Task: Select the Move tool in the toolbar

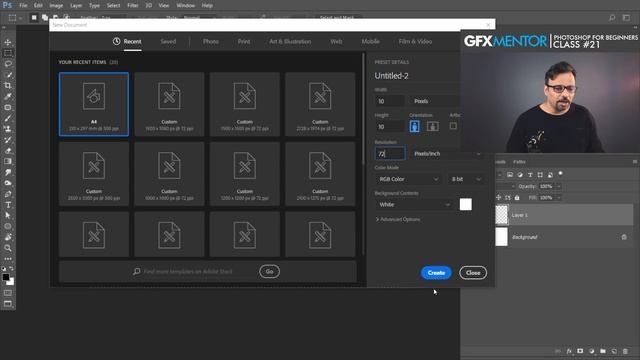Action: click(8, 42)
